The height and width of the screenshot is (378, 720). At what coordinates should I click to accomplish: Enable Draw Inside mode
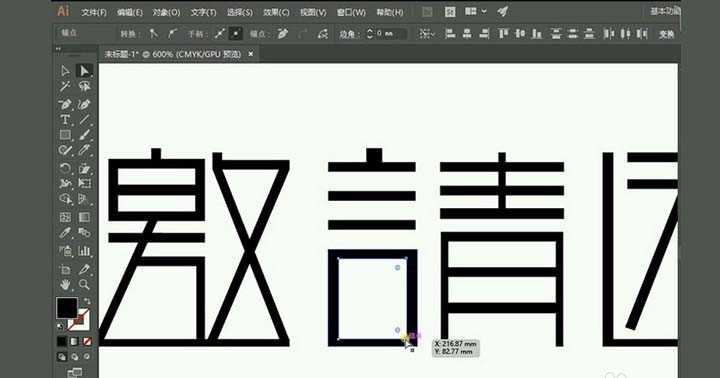pyautogui.click(x=86, y=356)
